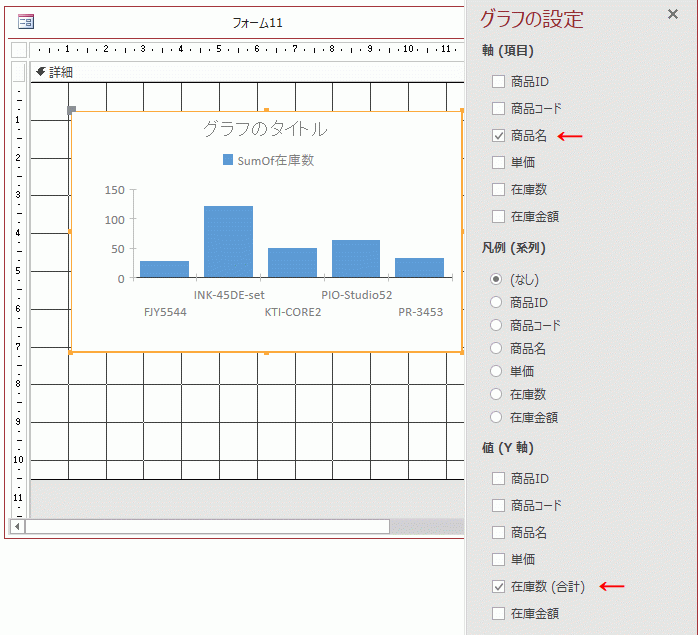Image resolution: width=698 pixels, height=635 pixels.
Task: Click the 値 (Y 軸) section heading
Action: point(507,448)
